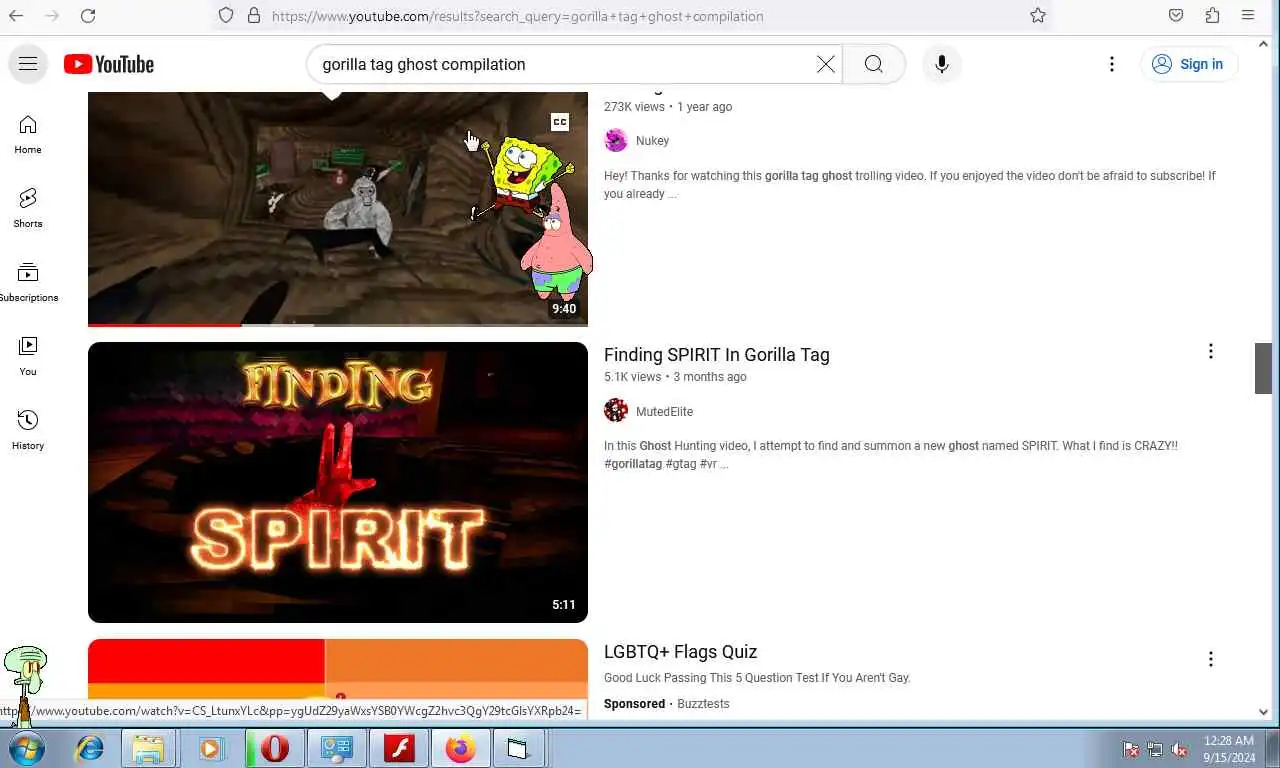This screenshot has height=768, width=1280.
Task: Open Subscriptions in the sidebar
Action: tap(28, 282)
